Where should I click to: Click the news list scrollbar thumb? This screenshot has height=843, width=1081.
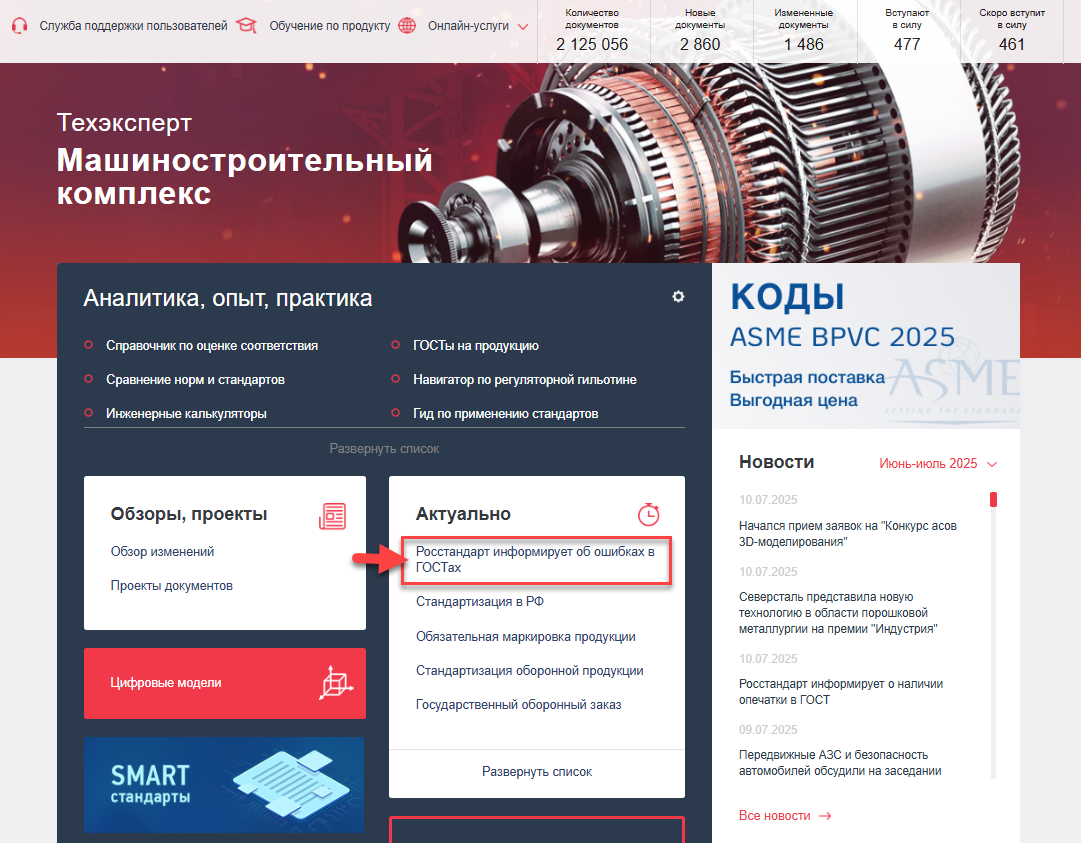(x=993, y=499)
